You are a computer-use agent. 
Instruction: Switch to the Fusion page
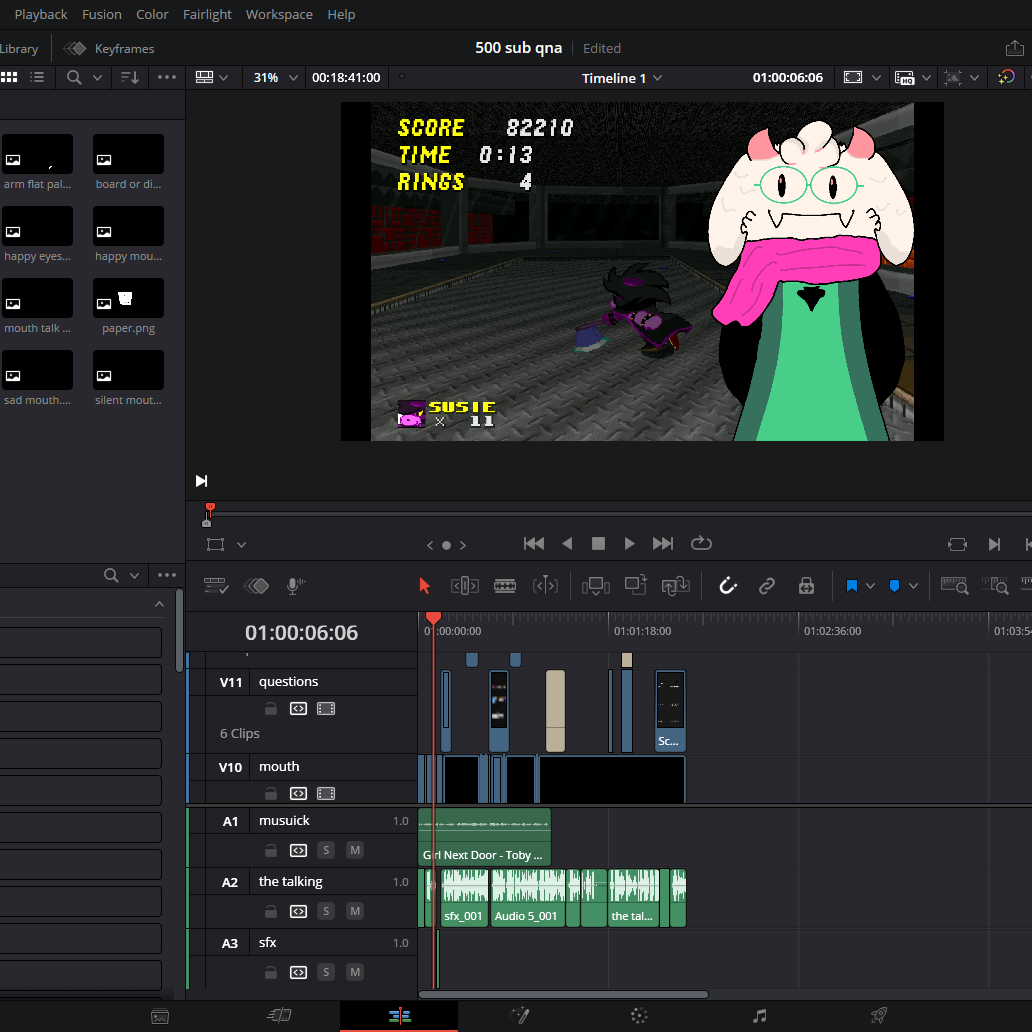tap(520, 1016)
